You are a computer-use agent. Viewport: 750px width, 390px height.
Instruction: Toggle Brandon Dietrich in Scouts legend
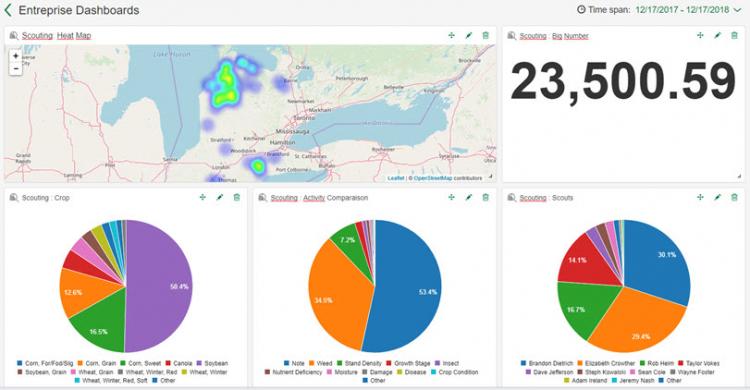(547, 364)
